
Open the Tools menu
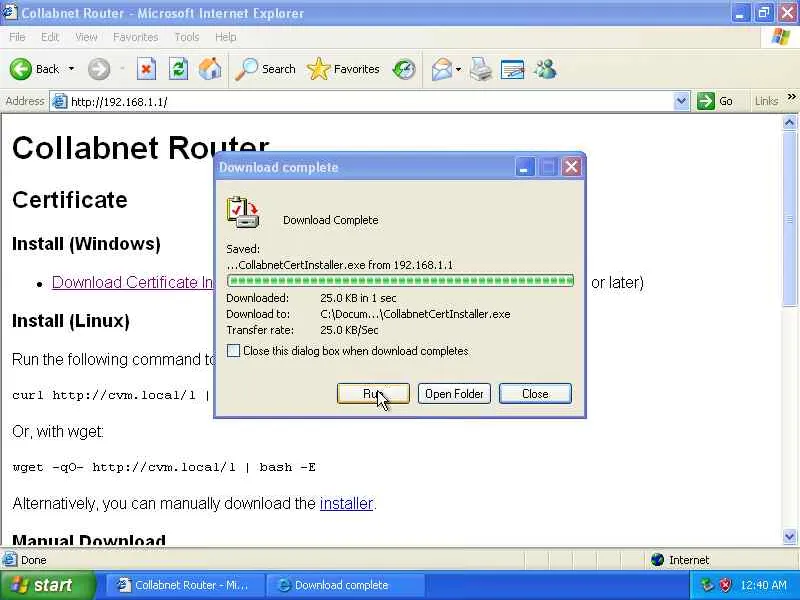pyautogui.click(x=186, y=37)
